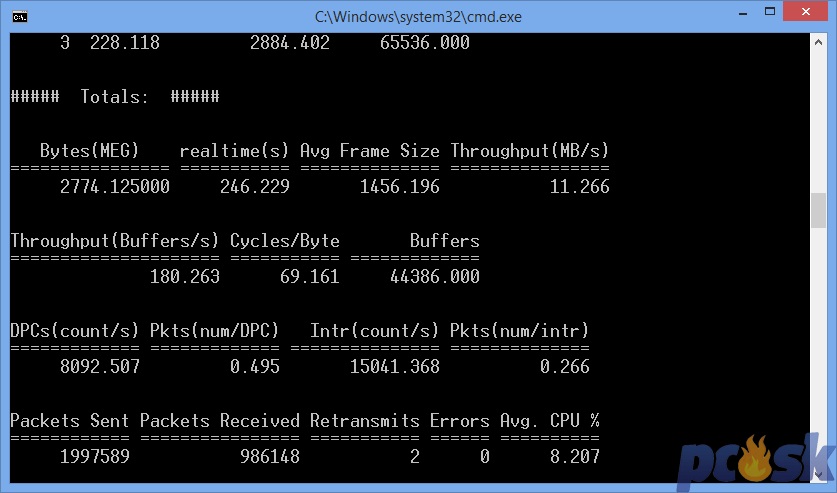Click the value 2884.402 in top row
This screenshot has width=837, height=493.
[289, 43]
